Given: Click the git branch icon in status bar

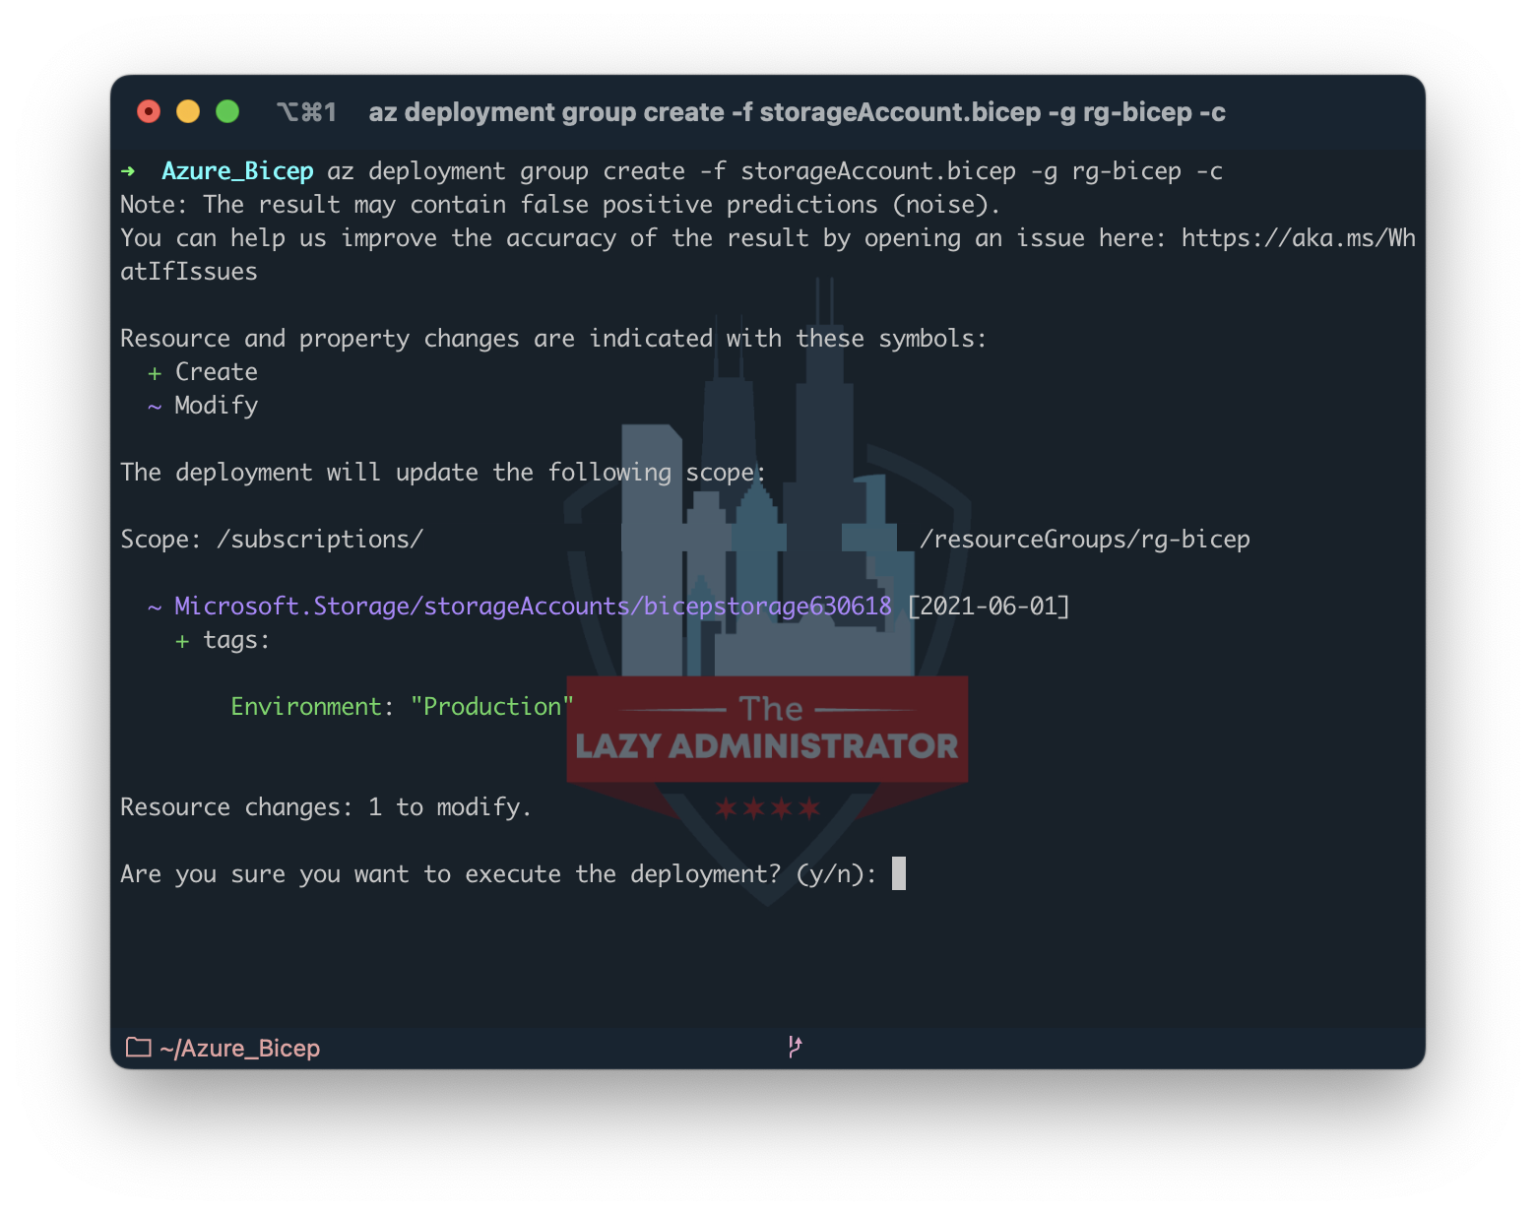Looking at the screenshot, I should coord(794,1046).
